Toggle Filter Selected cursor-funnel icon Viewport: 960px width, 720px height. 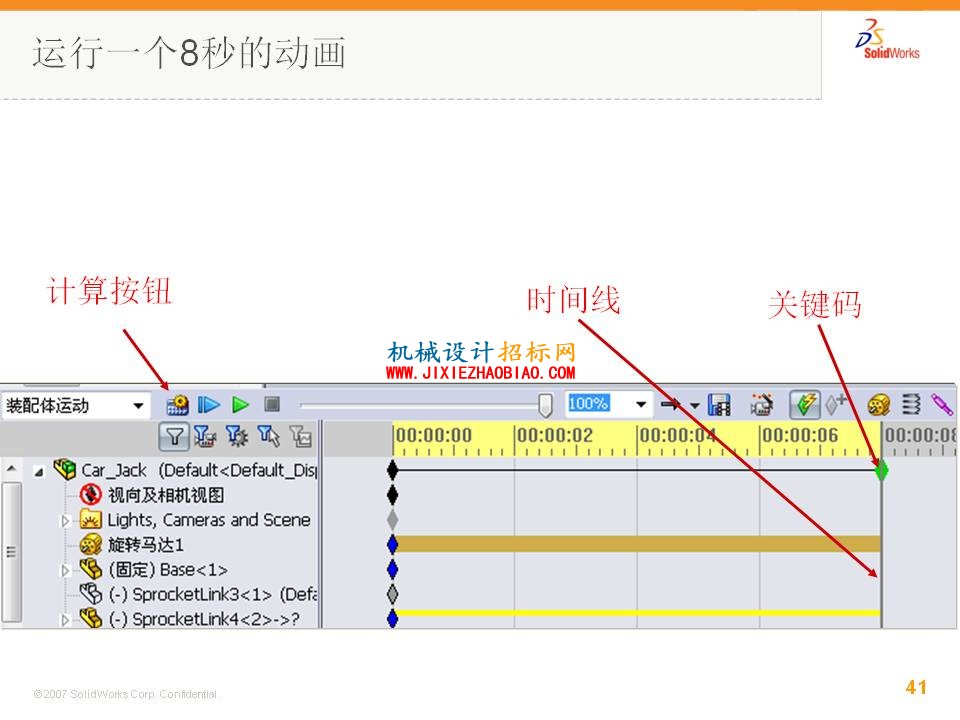[x=268, y=437]
